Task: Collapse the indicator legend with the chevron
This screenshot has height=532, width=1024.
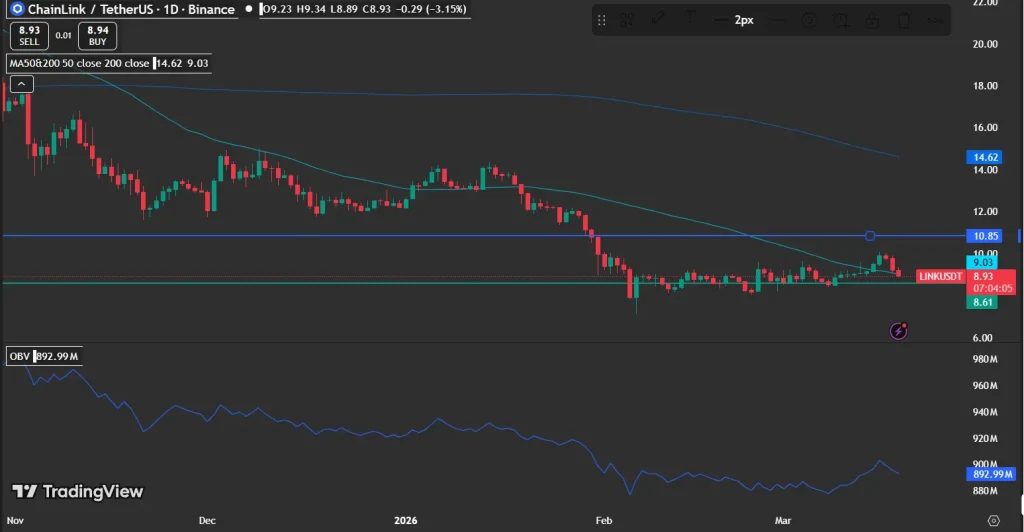Action: coord(22,84)
